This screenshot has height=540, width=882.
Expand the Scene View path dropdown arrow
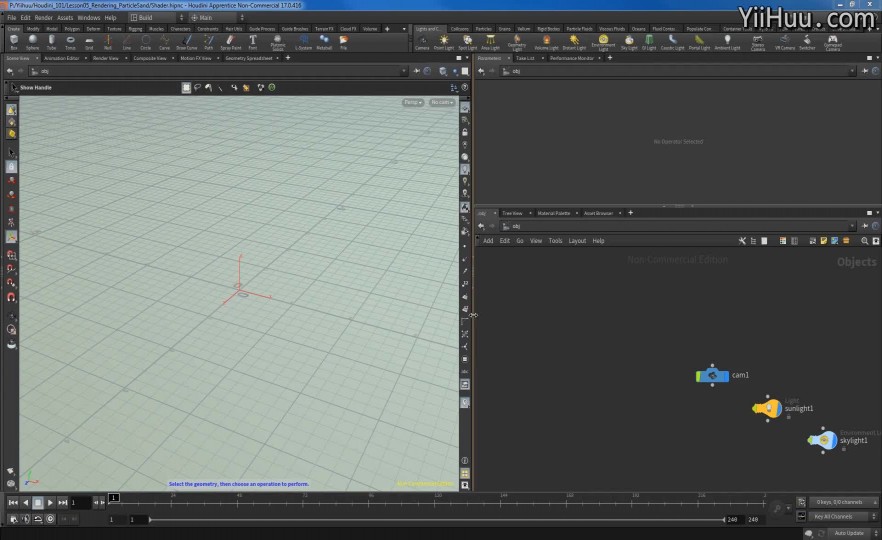(x=403, y=71)
